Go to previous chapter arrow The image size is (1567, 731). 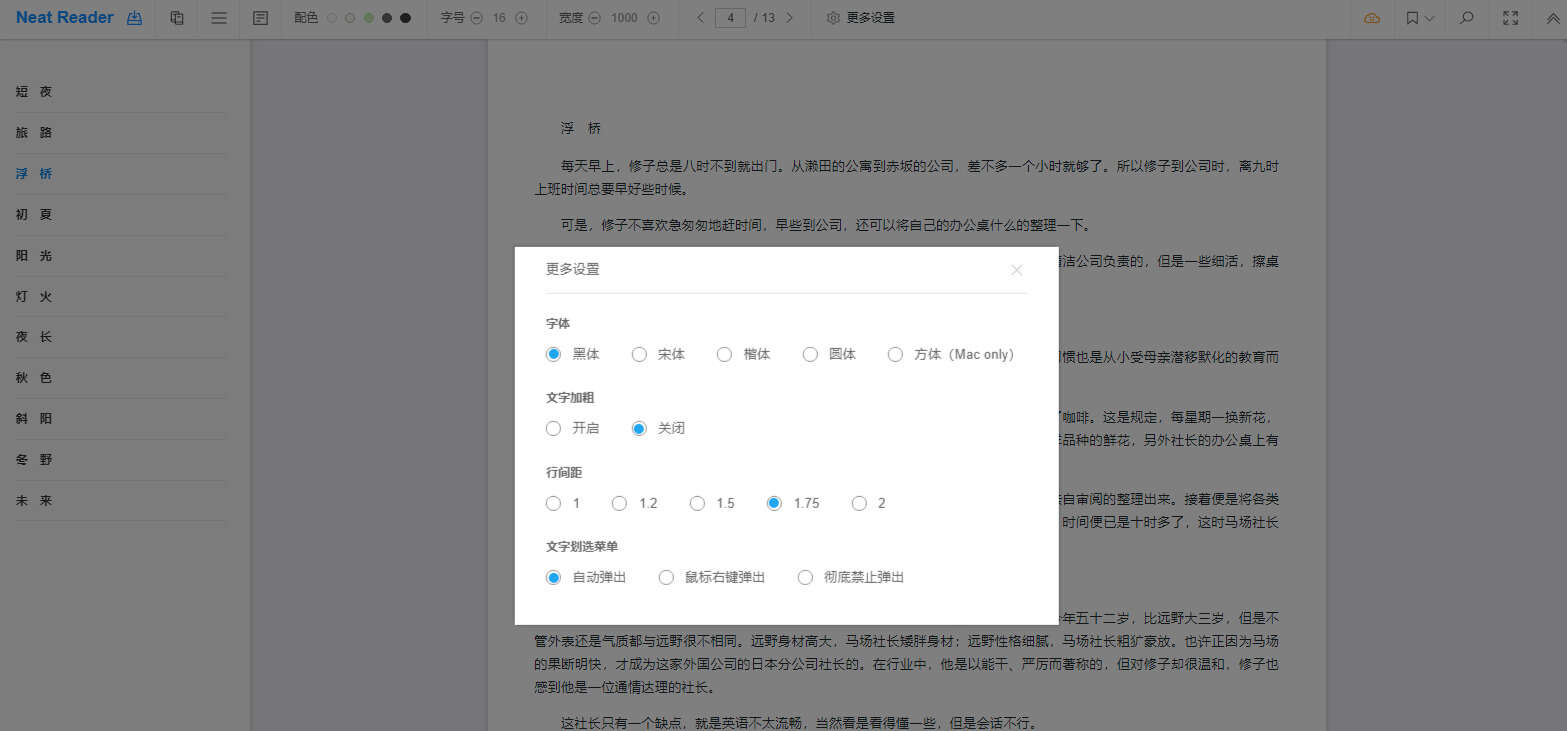700,18
